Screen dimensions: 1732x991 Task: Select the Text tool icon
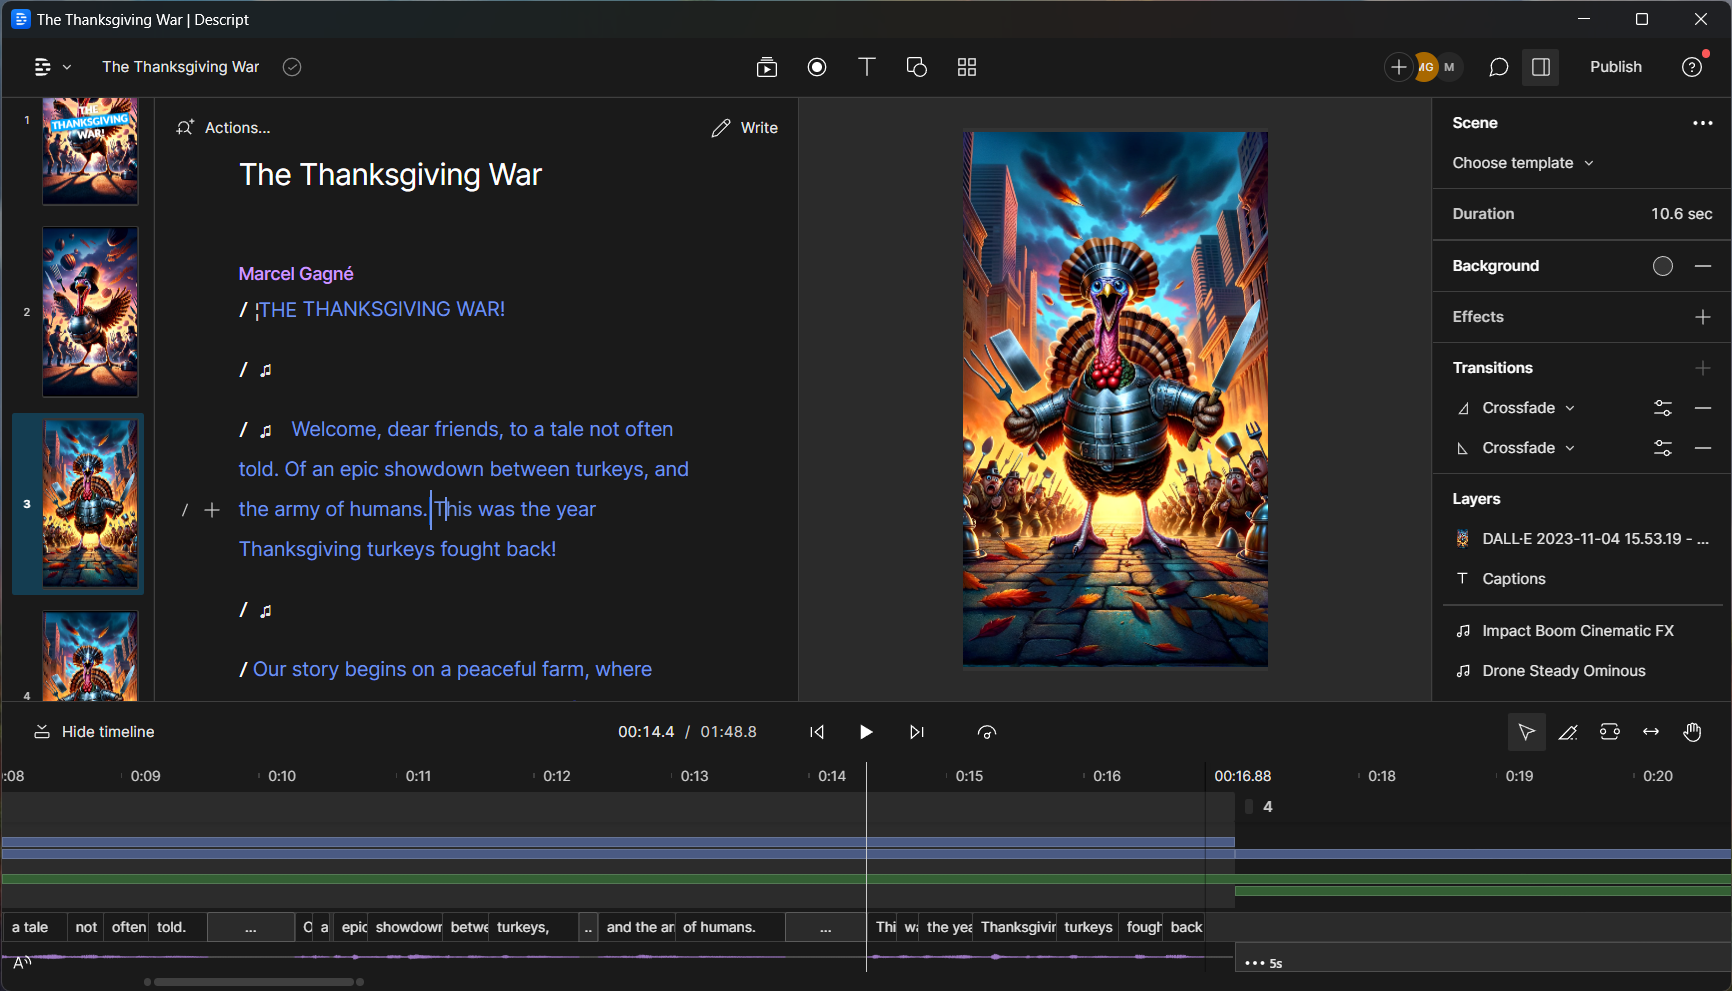[867, 67]
